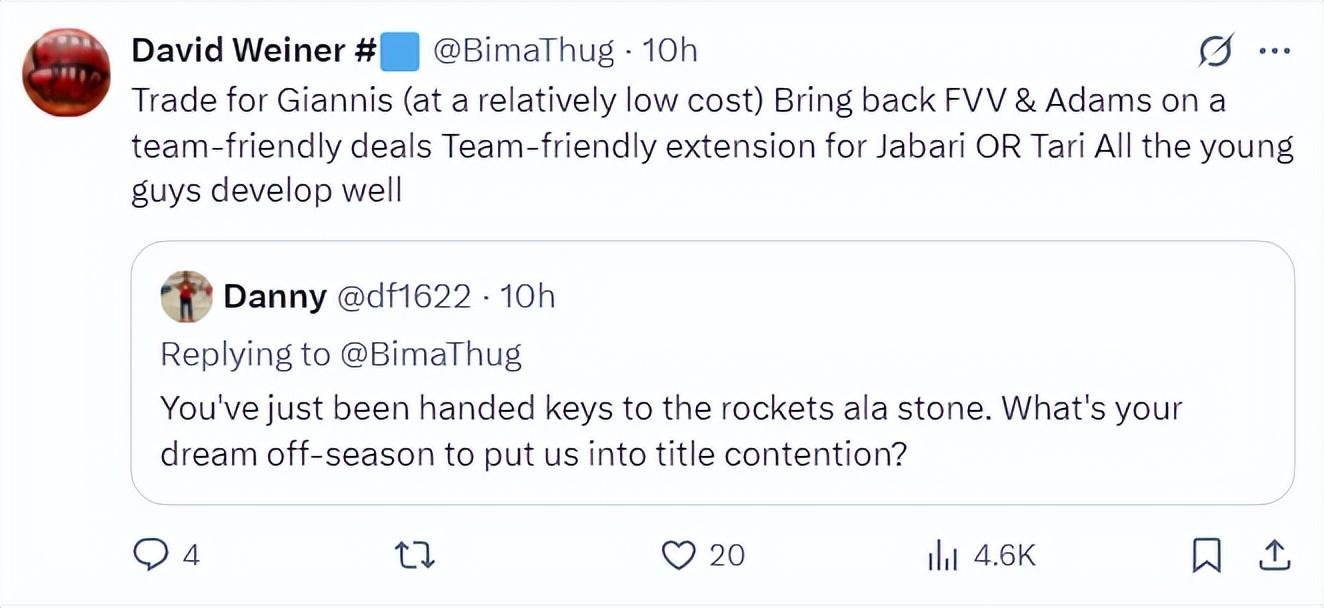Click the share upload-arrow icon
Image resolution: width=1324 pixels, height=608 pixels.
click(1275, 555)
